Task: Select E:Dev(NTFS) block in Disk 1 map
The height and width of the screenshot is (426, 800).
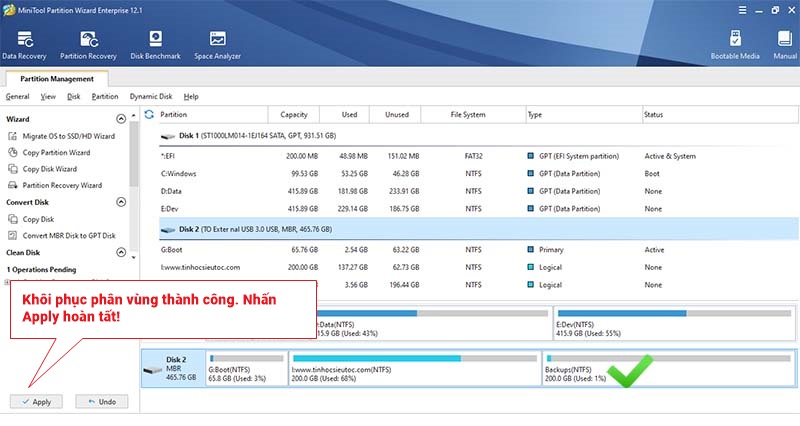Action: pyautogui.click(x=674, y=323)
